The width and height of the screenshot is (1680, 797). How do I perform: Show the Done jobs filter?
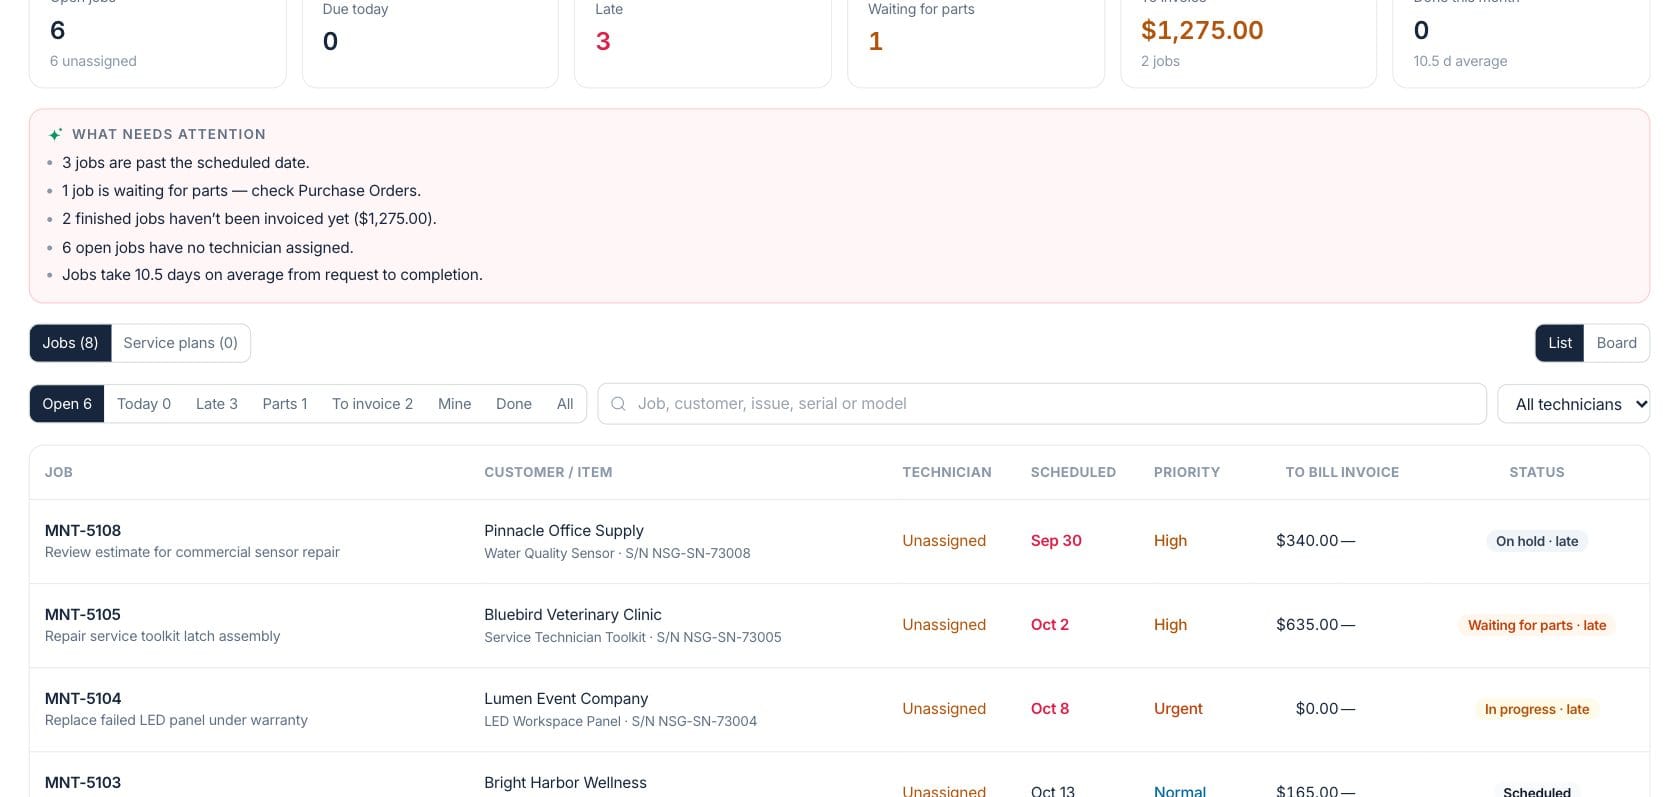coord(514,404)
